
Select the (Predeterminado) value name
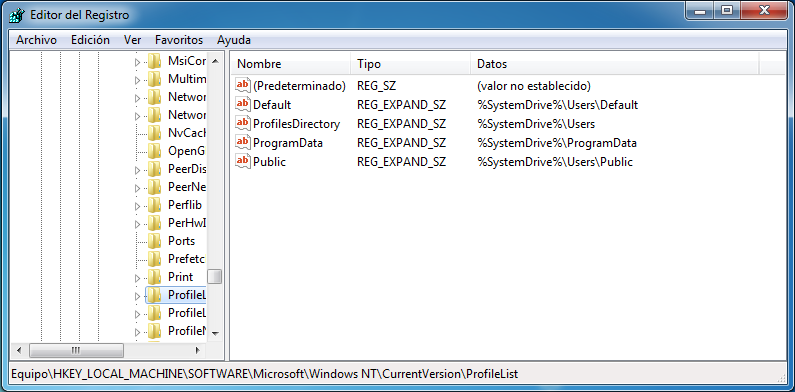tap(299, 86)
